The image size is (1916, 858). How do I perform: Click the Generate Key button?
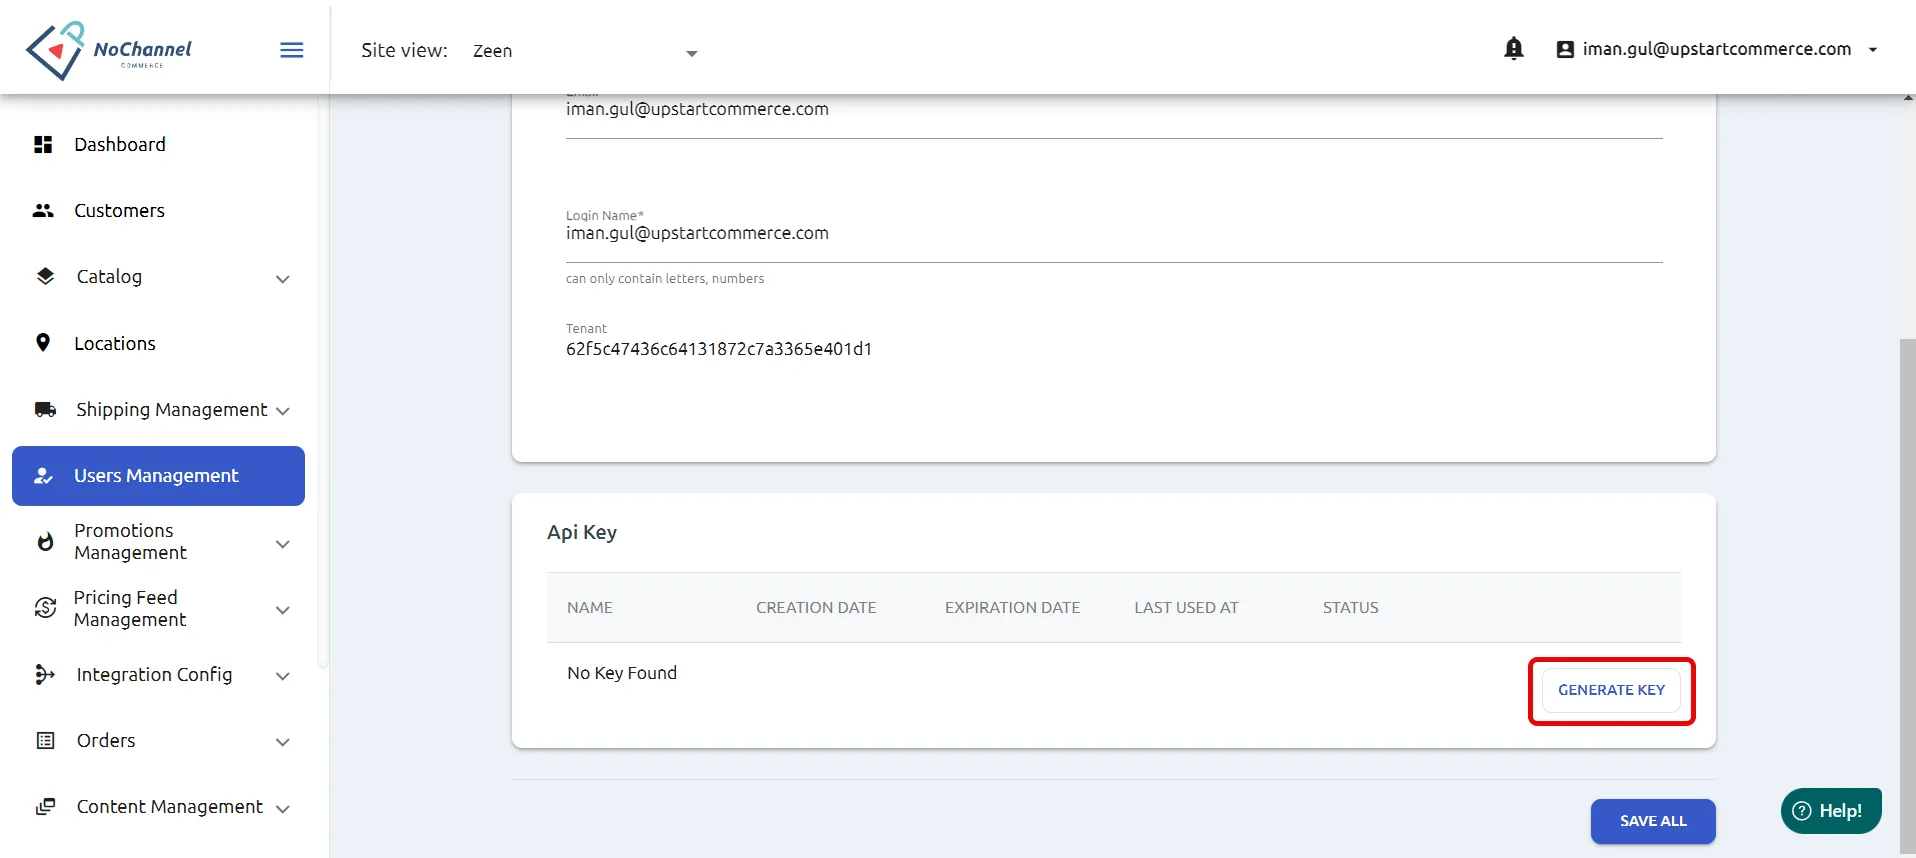click(x=1611, y=690)
